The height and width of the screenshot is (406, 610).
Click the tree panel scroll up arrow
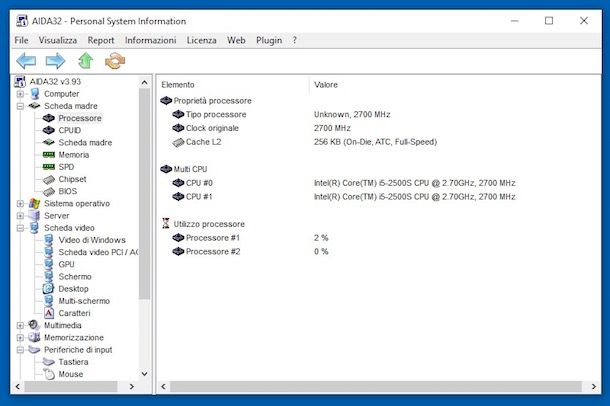(x=144, y=82)
